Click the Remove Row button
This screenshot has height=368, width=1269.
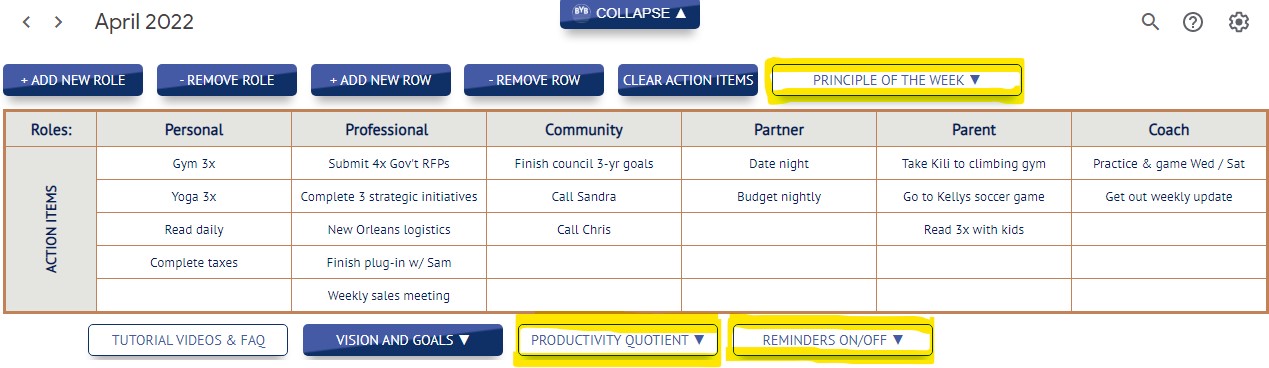coord(535,80)
